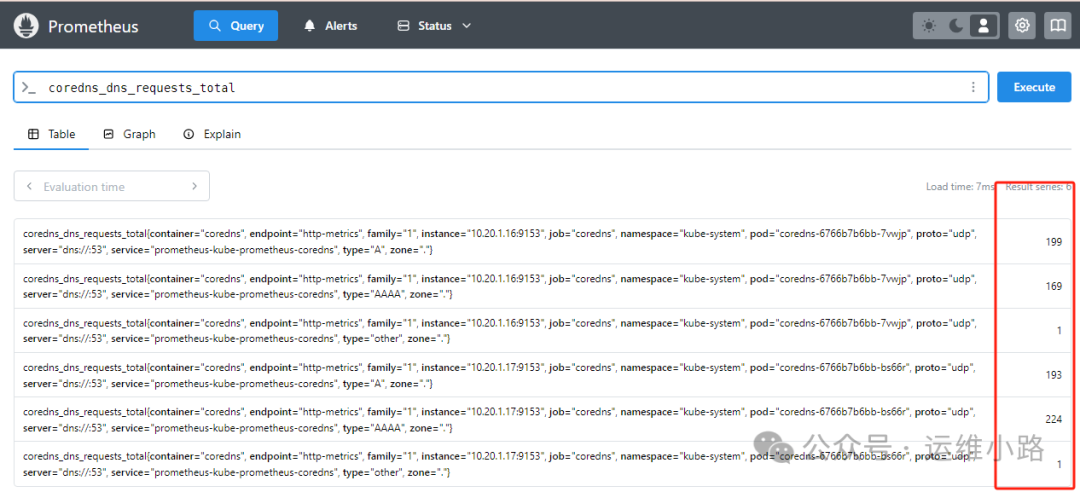This screenshot has width=1080, height=492.
Task: Click the Status dropdown chevron
Action: pyautogui.click(x=466, y=26)
